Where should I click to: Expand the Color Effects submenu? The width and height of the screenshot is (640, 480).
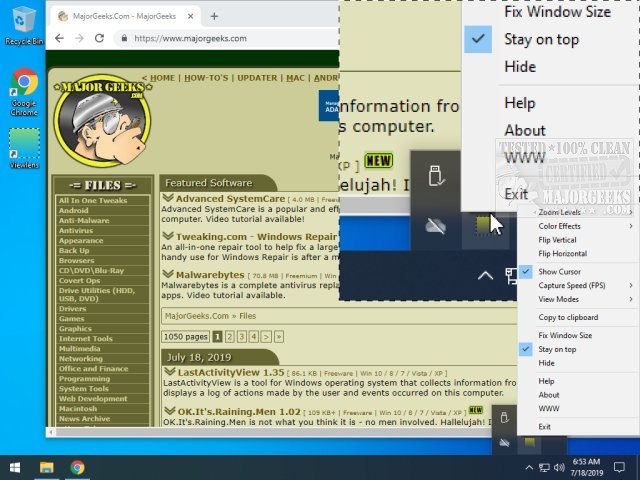point(578,226)
